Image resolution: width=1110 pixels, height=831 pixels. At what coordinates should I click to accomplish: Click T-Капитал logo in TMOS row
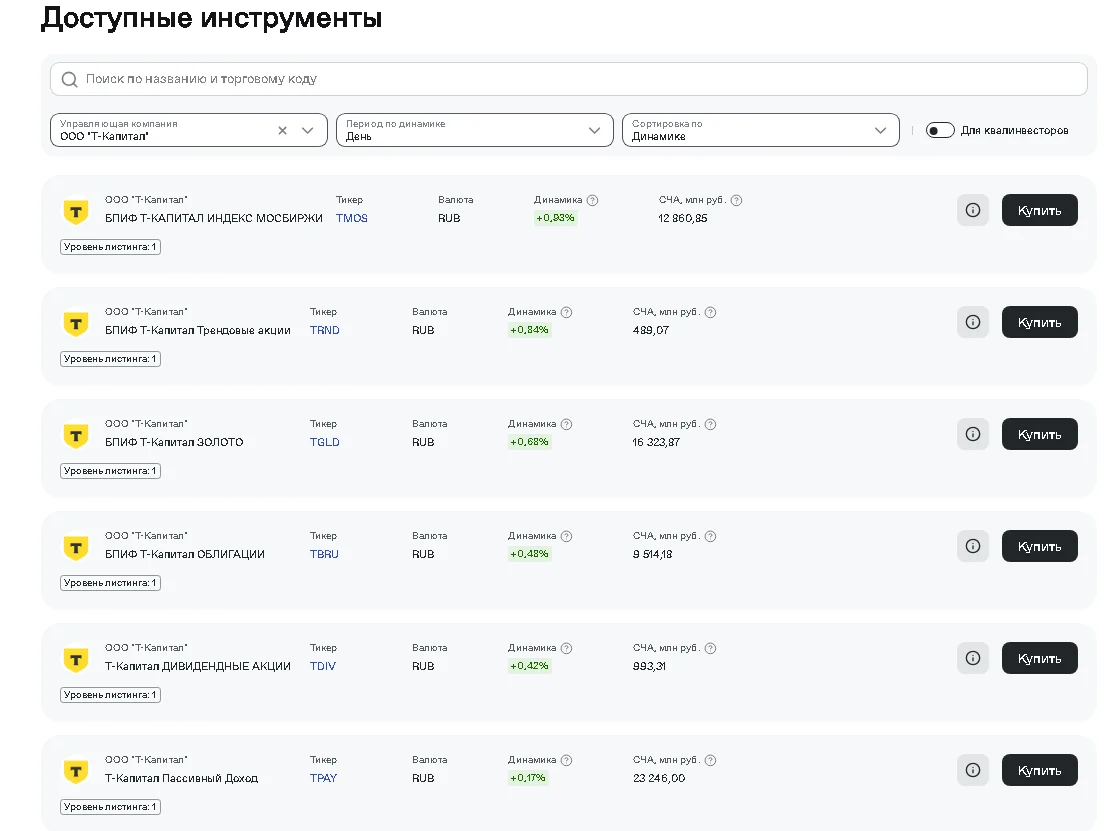tap(76, 211)
